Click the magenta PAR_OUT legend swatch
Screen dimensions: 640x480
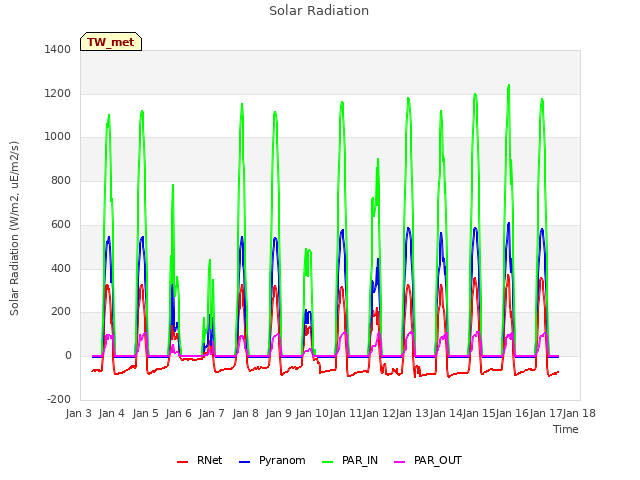[400, 462]
